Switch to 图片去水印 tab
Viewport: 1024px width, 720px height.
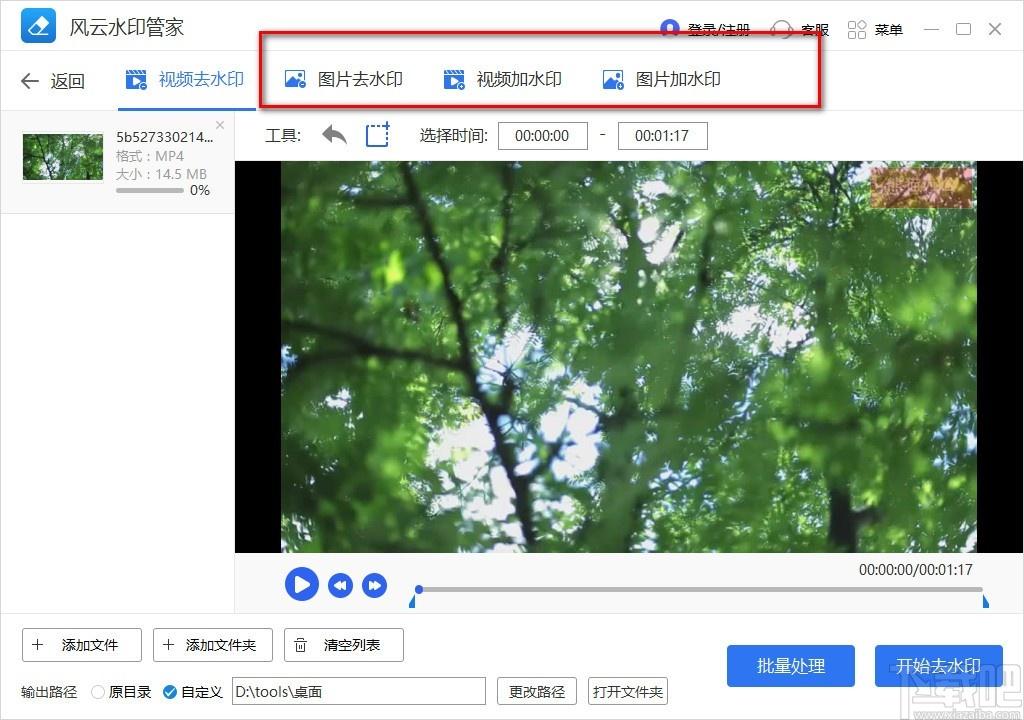pyautogui.click(x=344, y=80)
